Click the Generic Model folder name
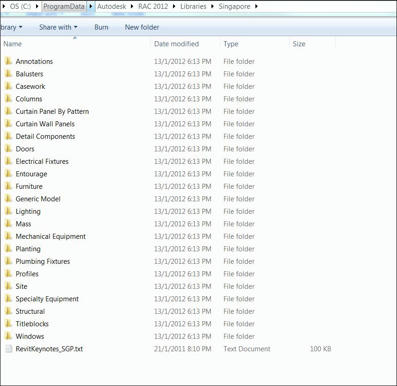Screen dimensions: 397x386 38,199
